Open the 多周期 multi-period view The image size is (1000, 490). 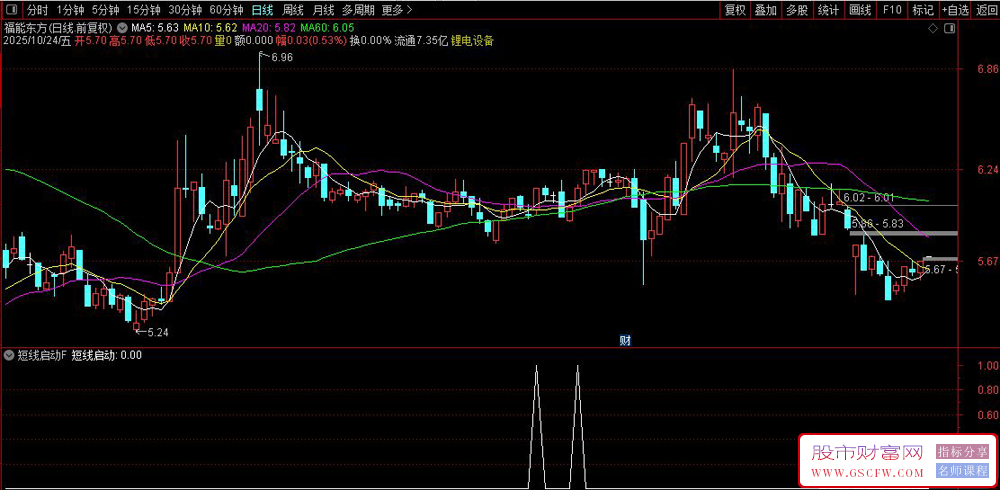(x=358, y=10)
